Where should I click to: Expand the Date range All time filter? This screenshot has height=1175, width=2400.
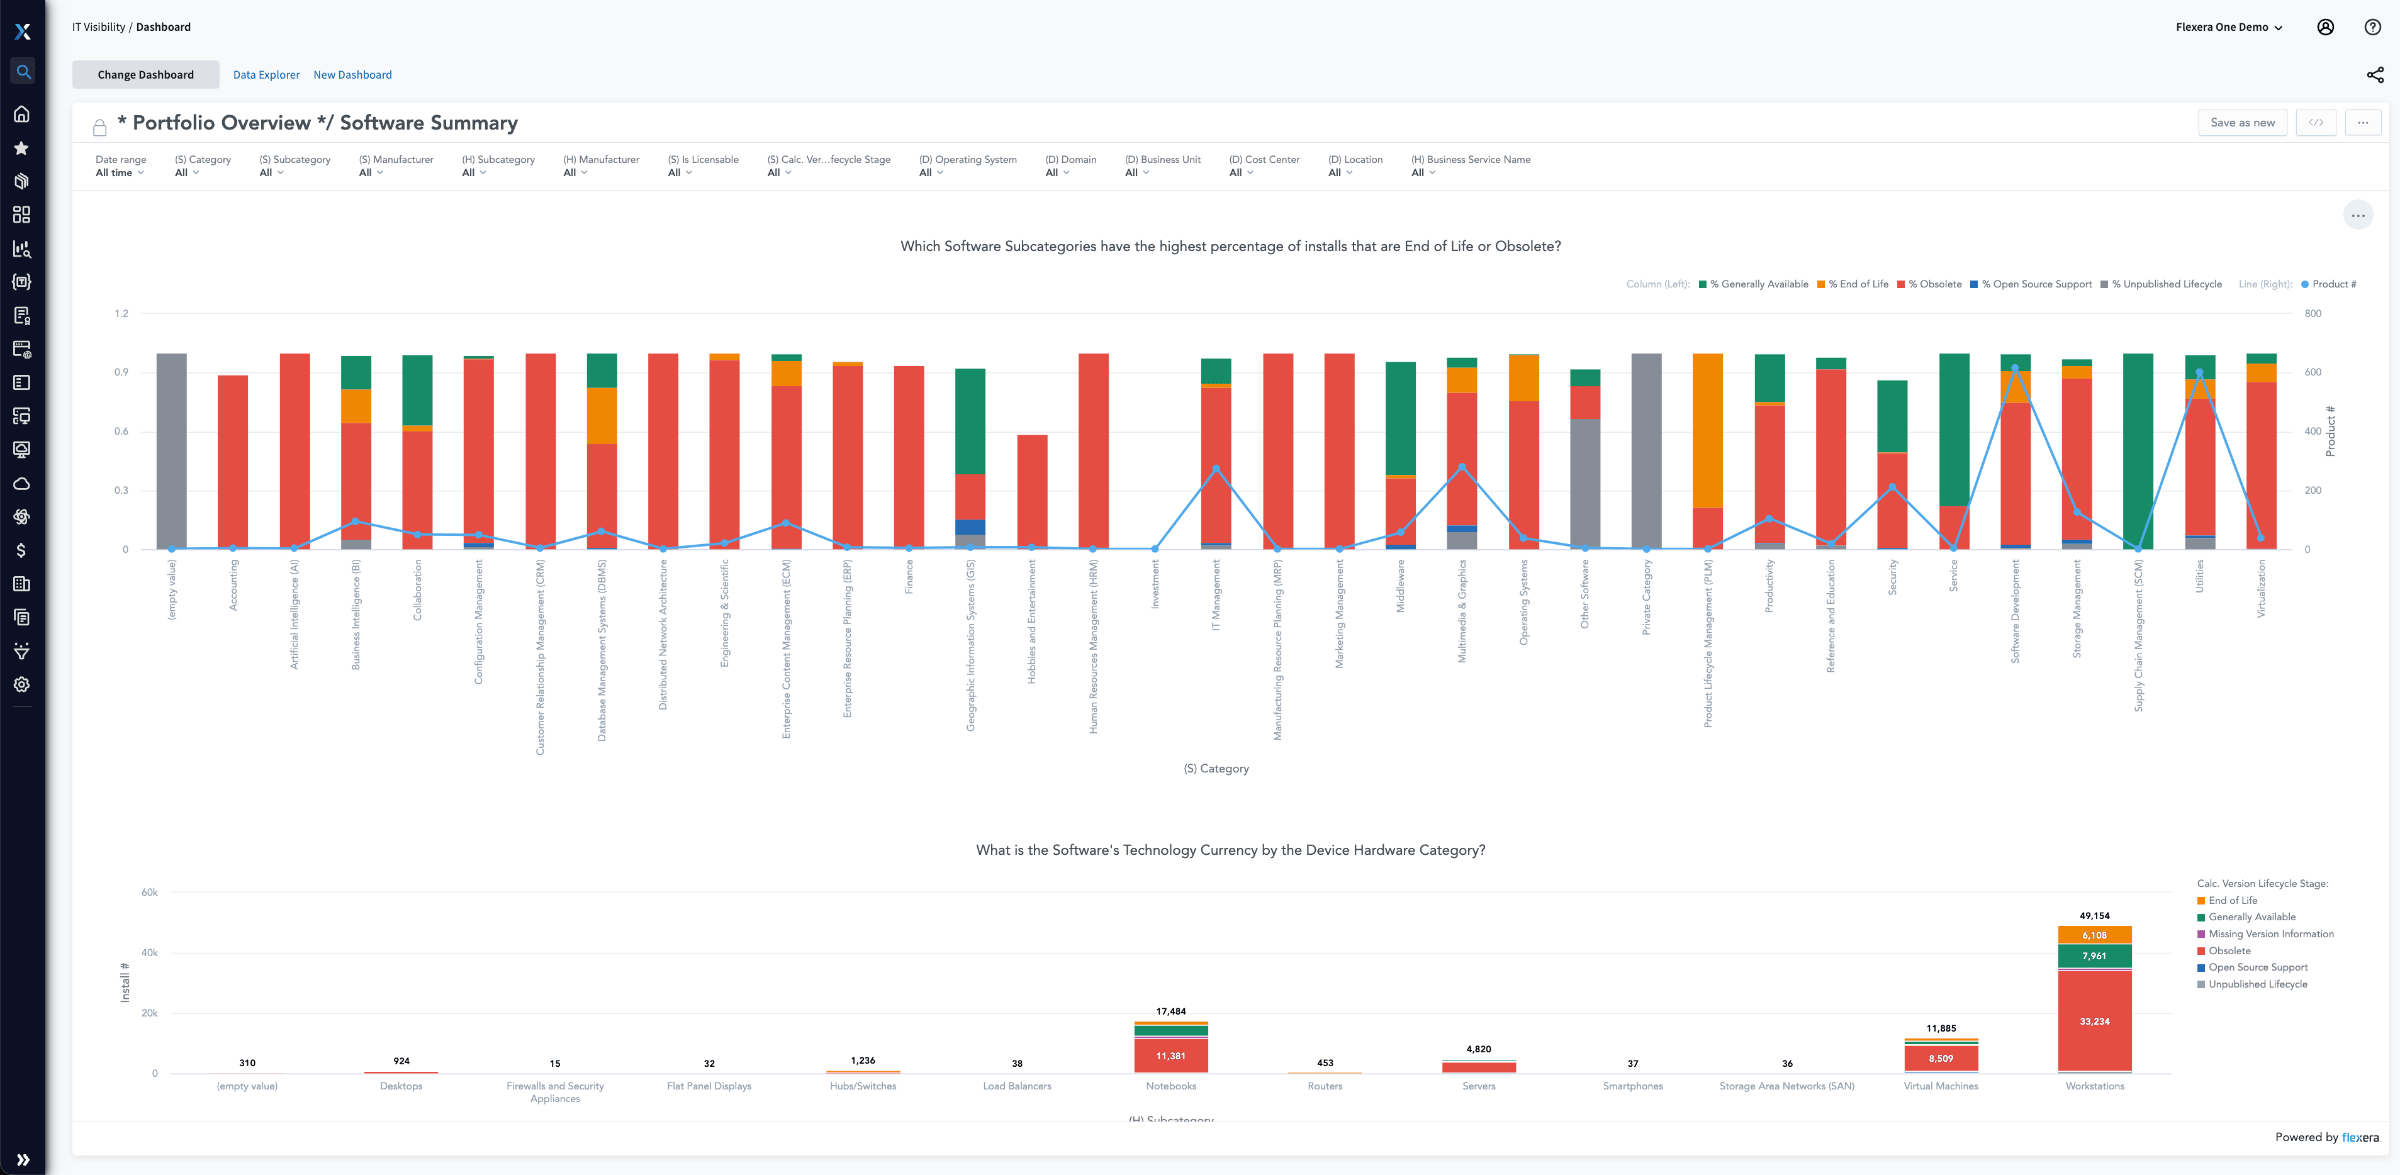pyautogui.click(x=120, y=172)
